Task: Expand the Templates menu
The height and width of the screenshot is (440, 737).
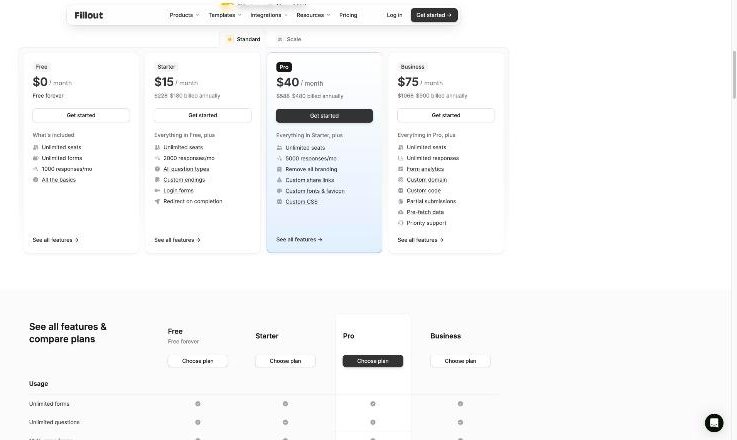Action: [225, 15]
